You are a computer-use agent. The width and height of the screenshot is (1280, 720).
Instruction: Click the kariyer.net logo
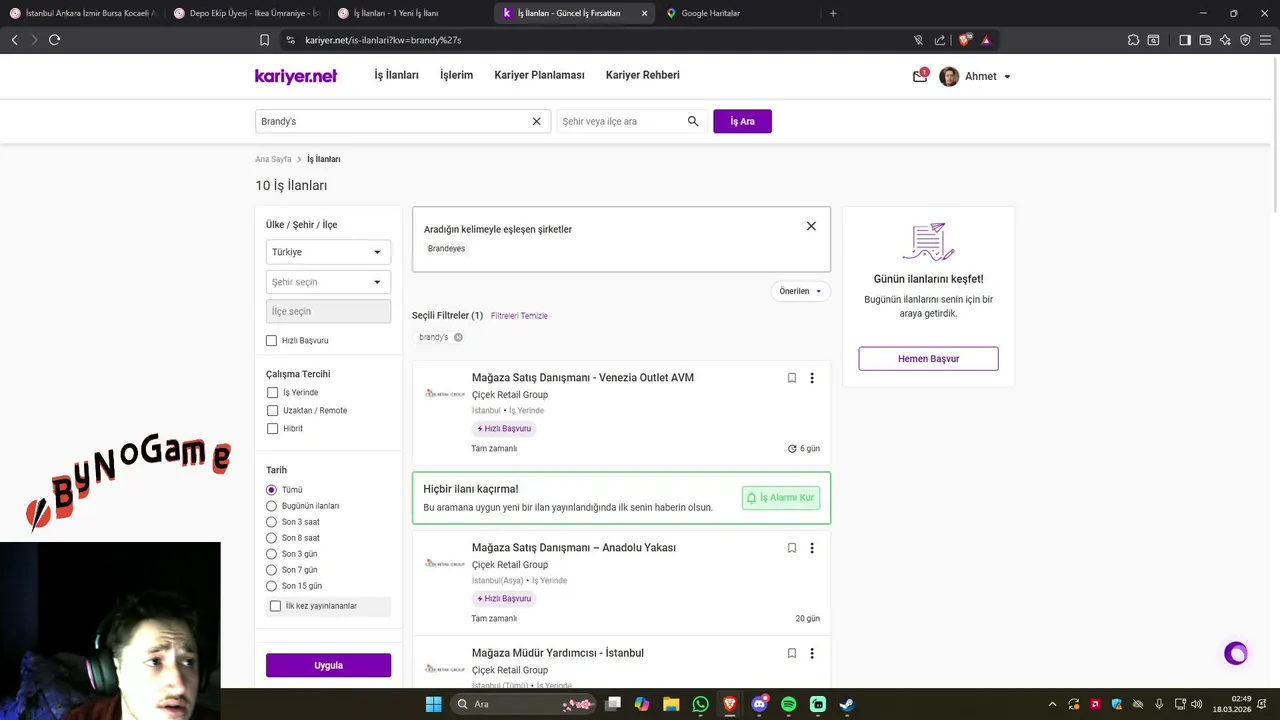click(x=296, y=76)
